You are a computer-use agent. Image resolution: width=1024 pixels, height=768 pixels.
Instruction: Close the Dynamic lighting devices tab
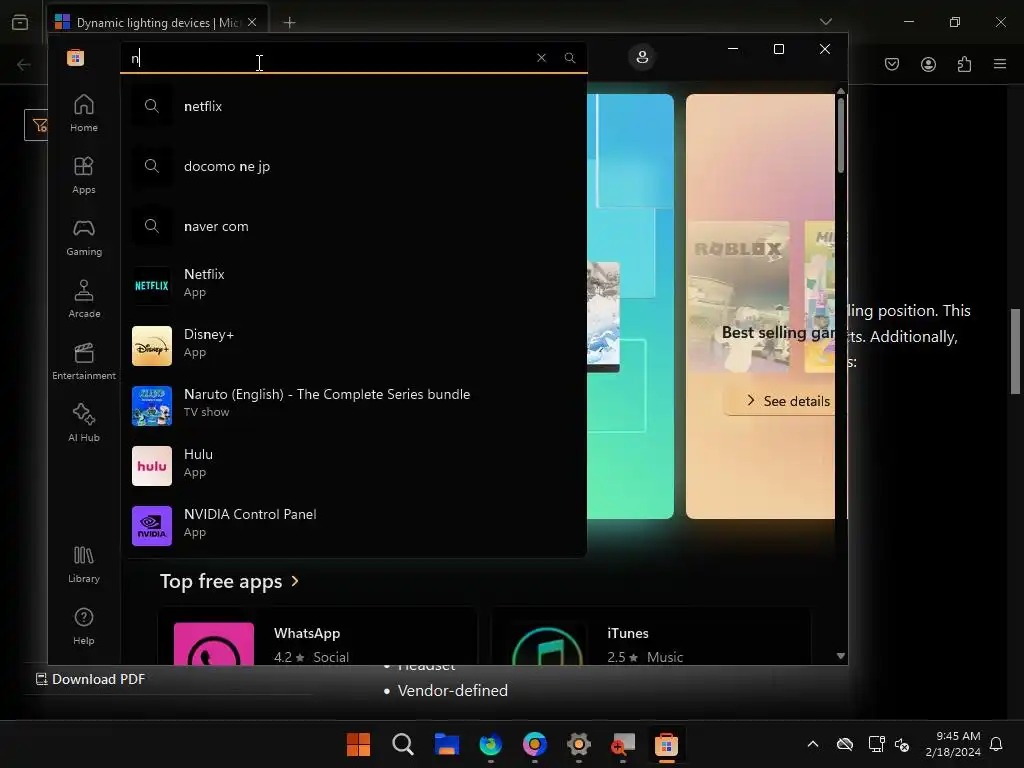point(252,22)
